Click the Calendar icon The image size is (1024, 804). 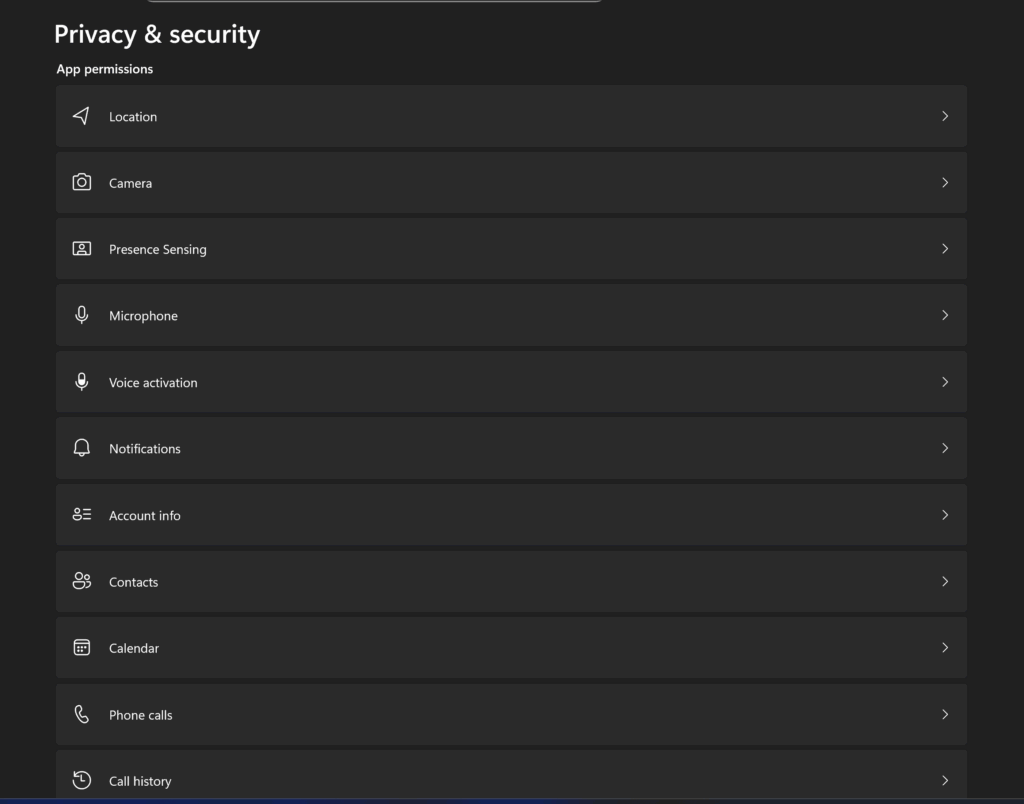tap(81, 647)
